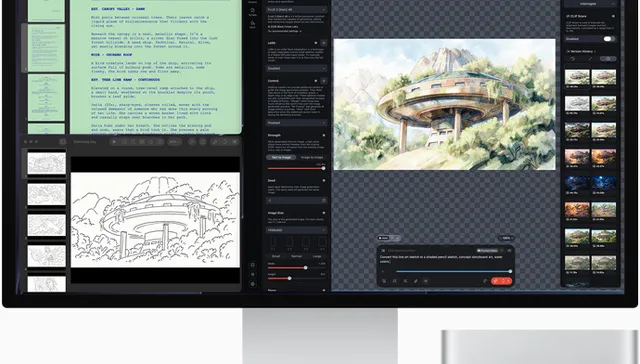Open the Image Size preset dropdown
This screenshot has width=640, height=364.
pos(296,230)
